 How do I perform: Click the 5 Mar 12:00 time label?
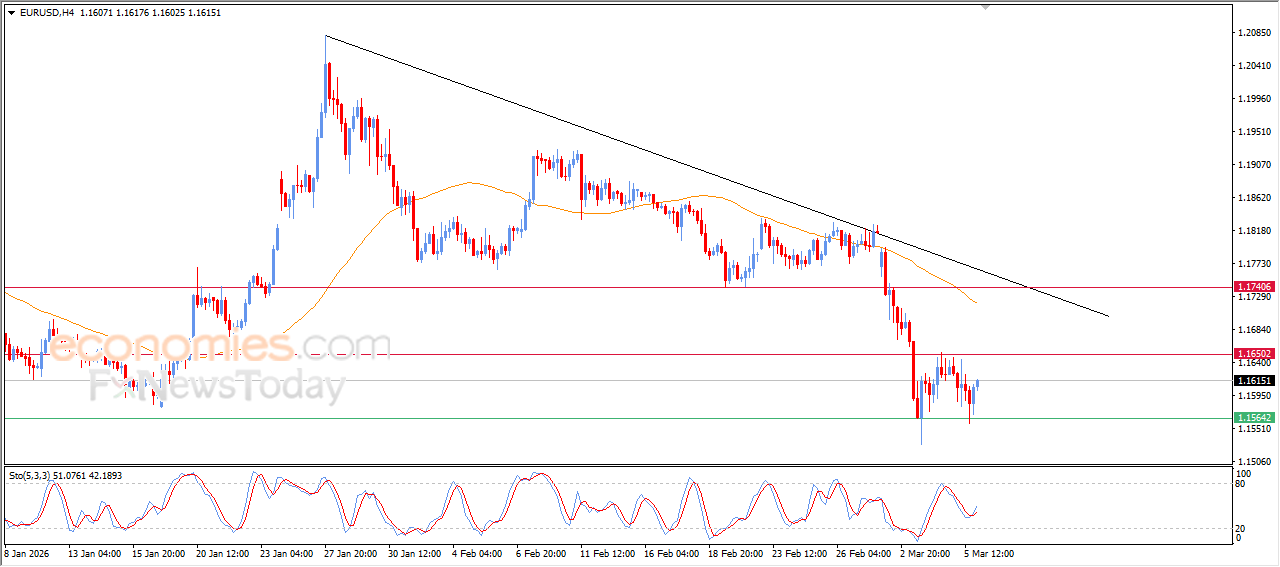click(x=988, y=552)
